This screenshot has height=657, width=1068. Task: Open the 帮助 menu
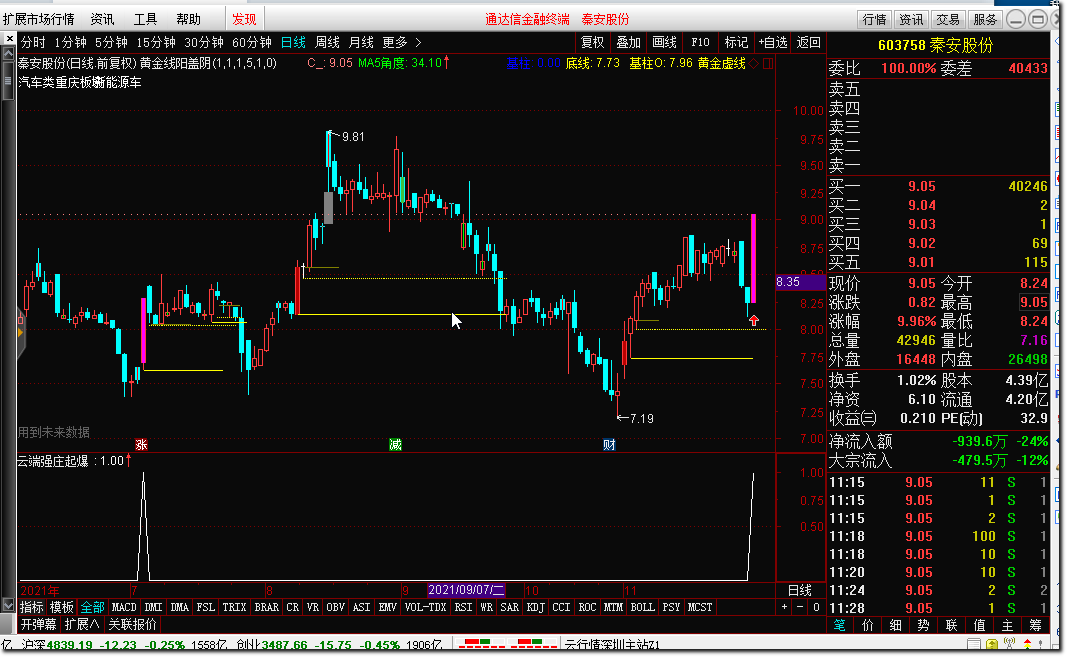189,19
